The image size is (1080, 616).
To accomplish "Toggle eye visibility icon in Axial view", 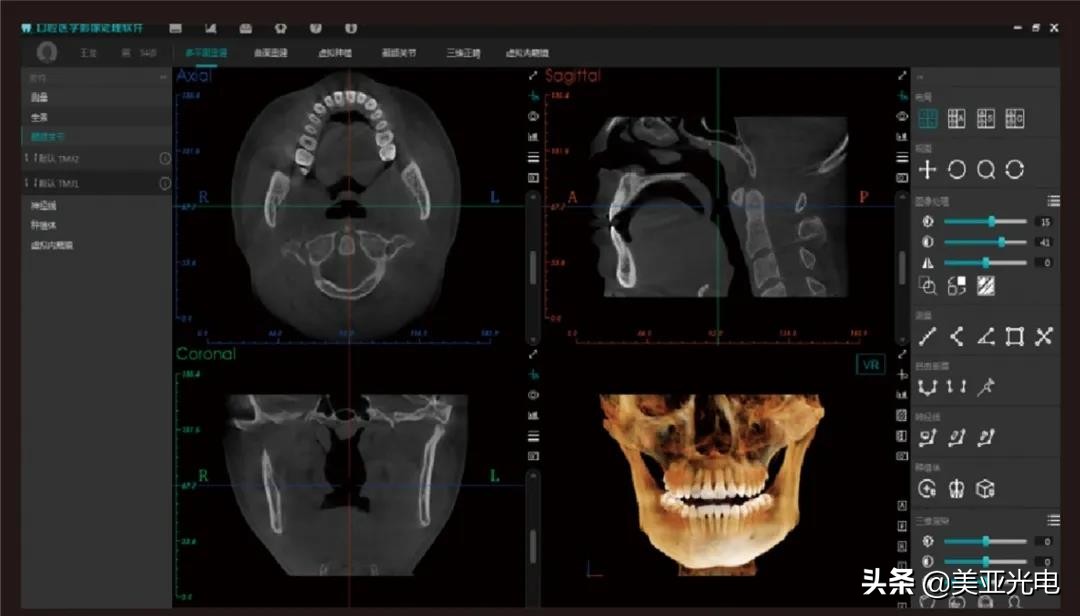I will [x=533, y=116].
